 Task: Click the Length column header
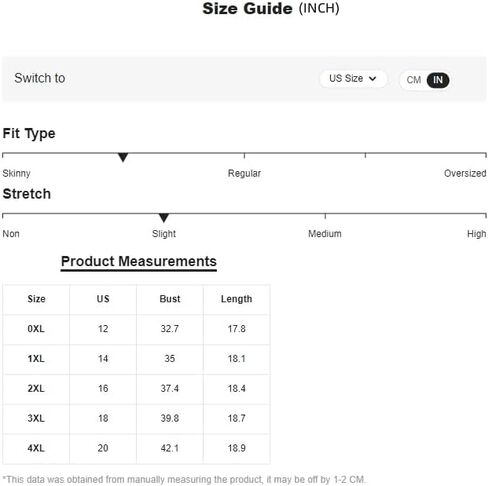click(x=236, y=299)
